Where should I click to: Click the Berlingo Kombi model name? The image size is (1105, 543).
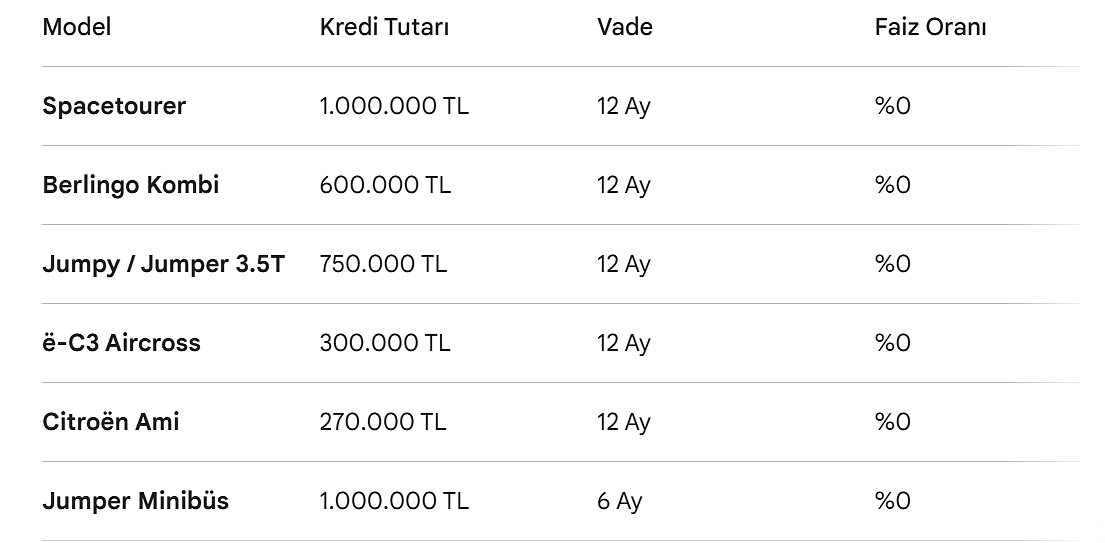tap(130, 185)
